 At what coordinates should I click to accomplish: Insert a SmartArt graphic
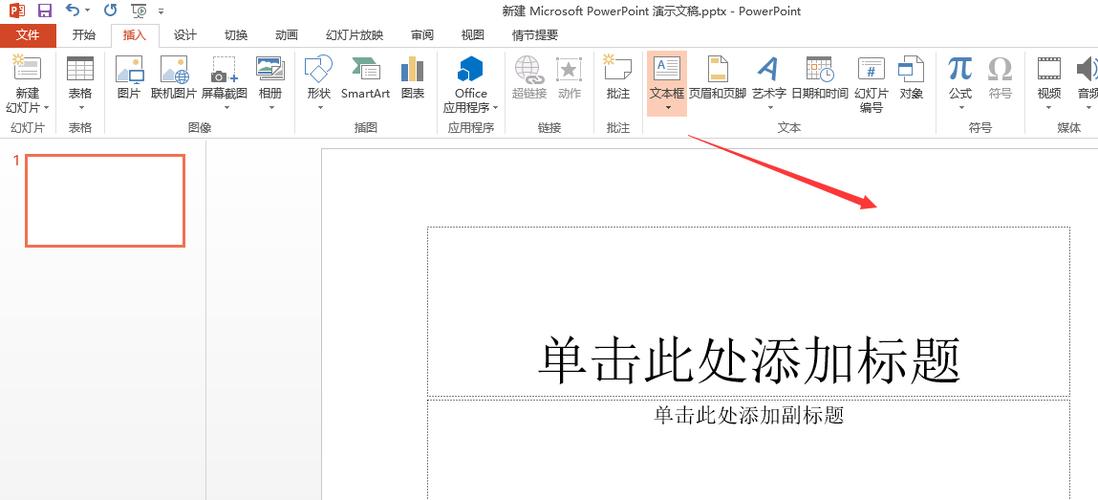coord(366,77)
